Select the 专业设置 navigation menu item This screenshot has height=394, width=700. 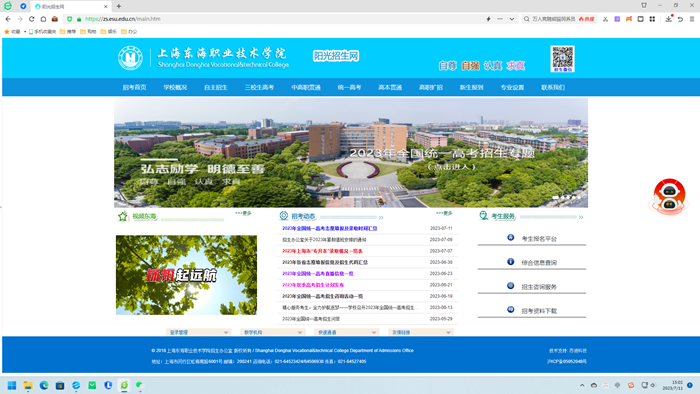(x=512, y=87)
